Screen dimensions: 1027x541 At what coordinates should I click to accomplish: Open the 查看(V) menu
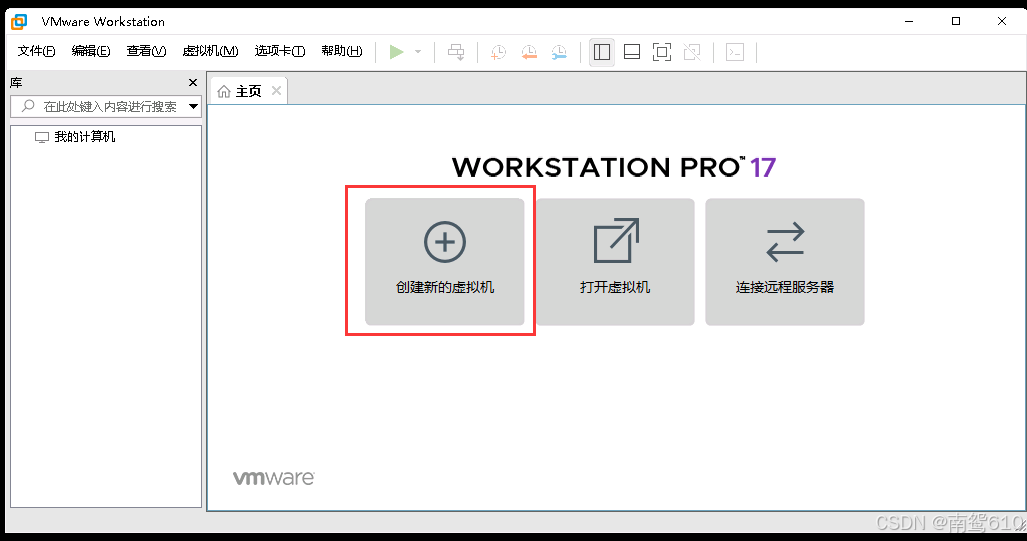coord(146,51)
